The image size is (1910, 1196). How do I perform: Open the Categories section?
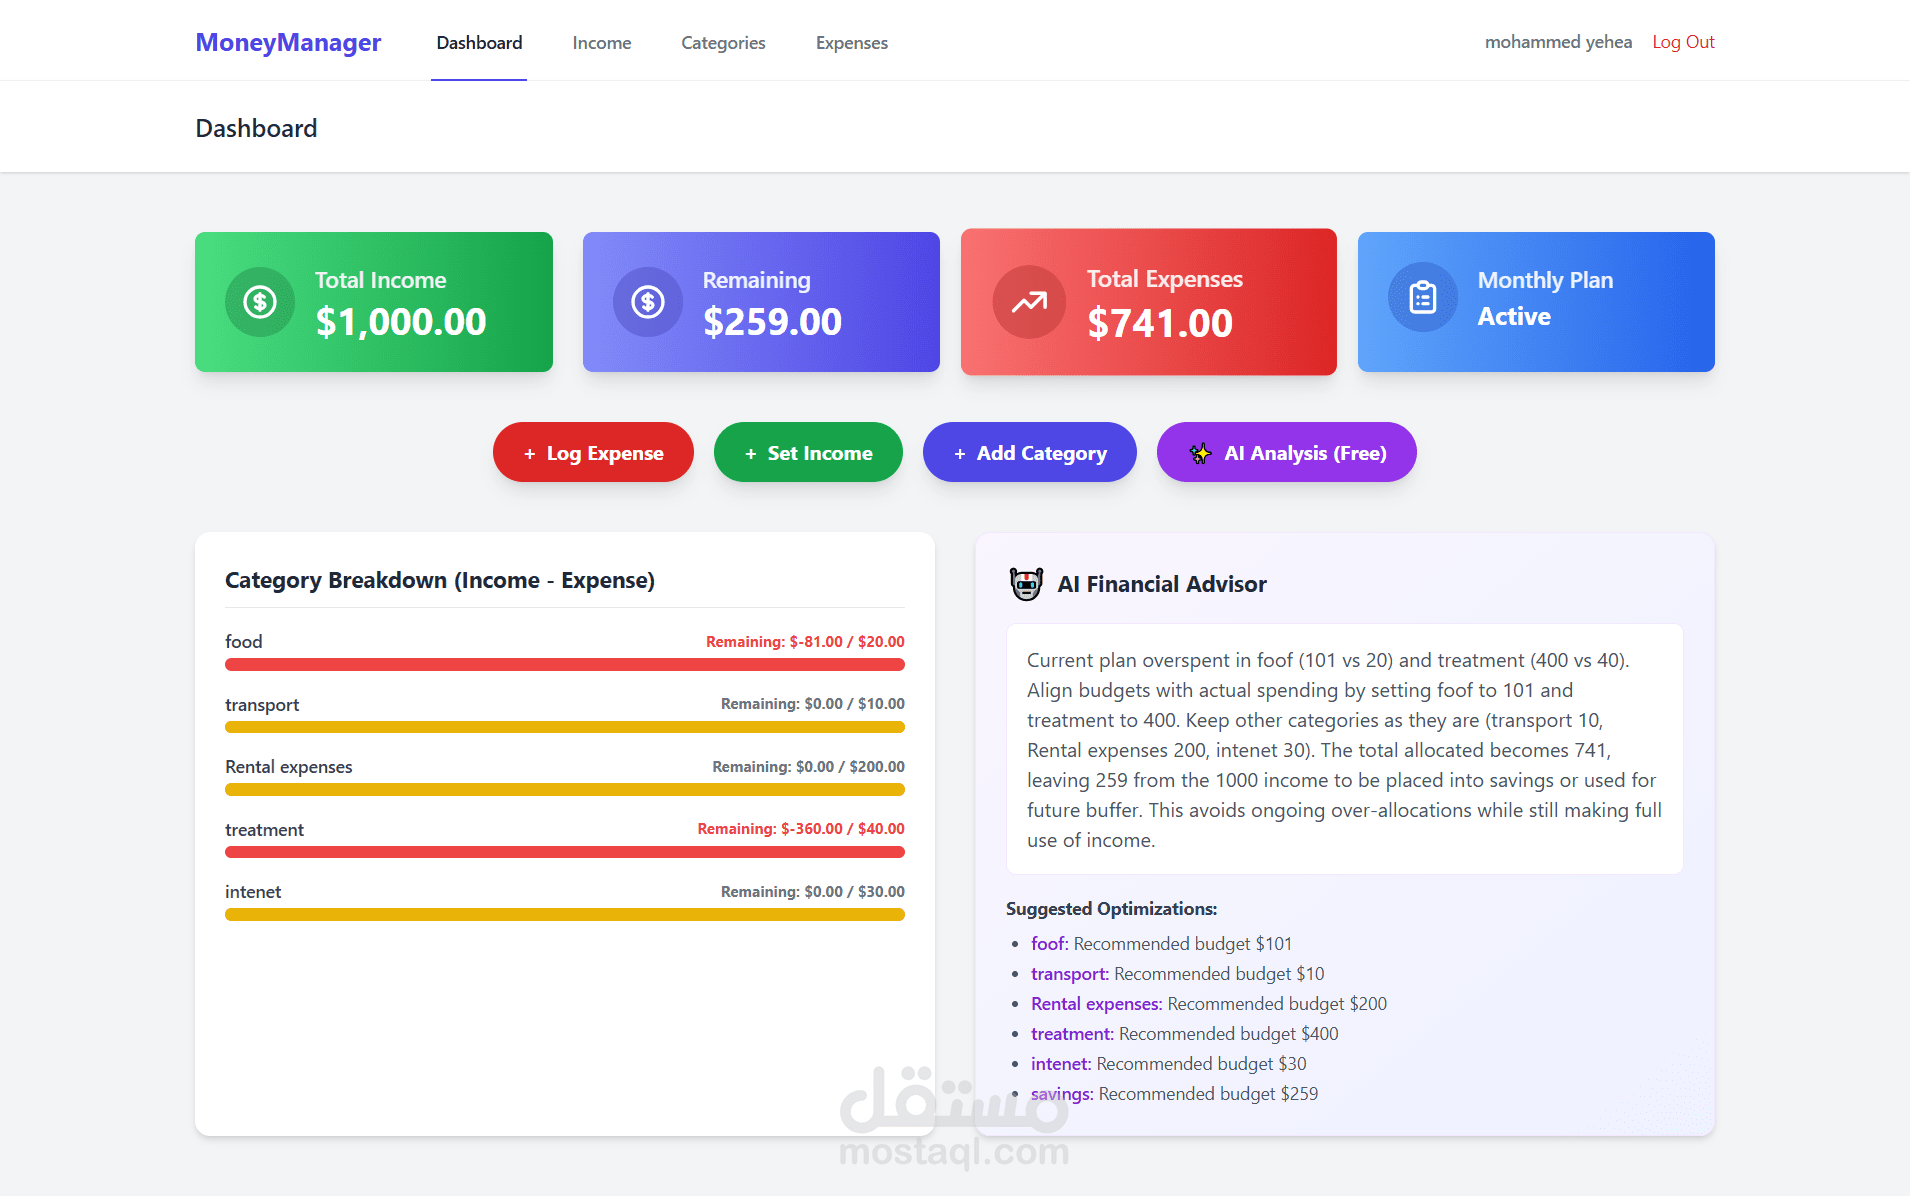[723, 42]
